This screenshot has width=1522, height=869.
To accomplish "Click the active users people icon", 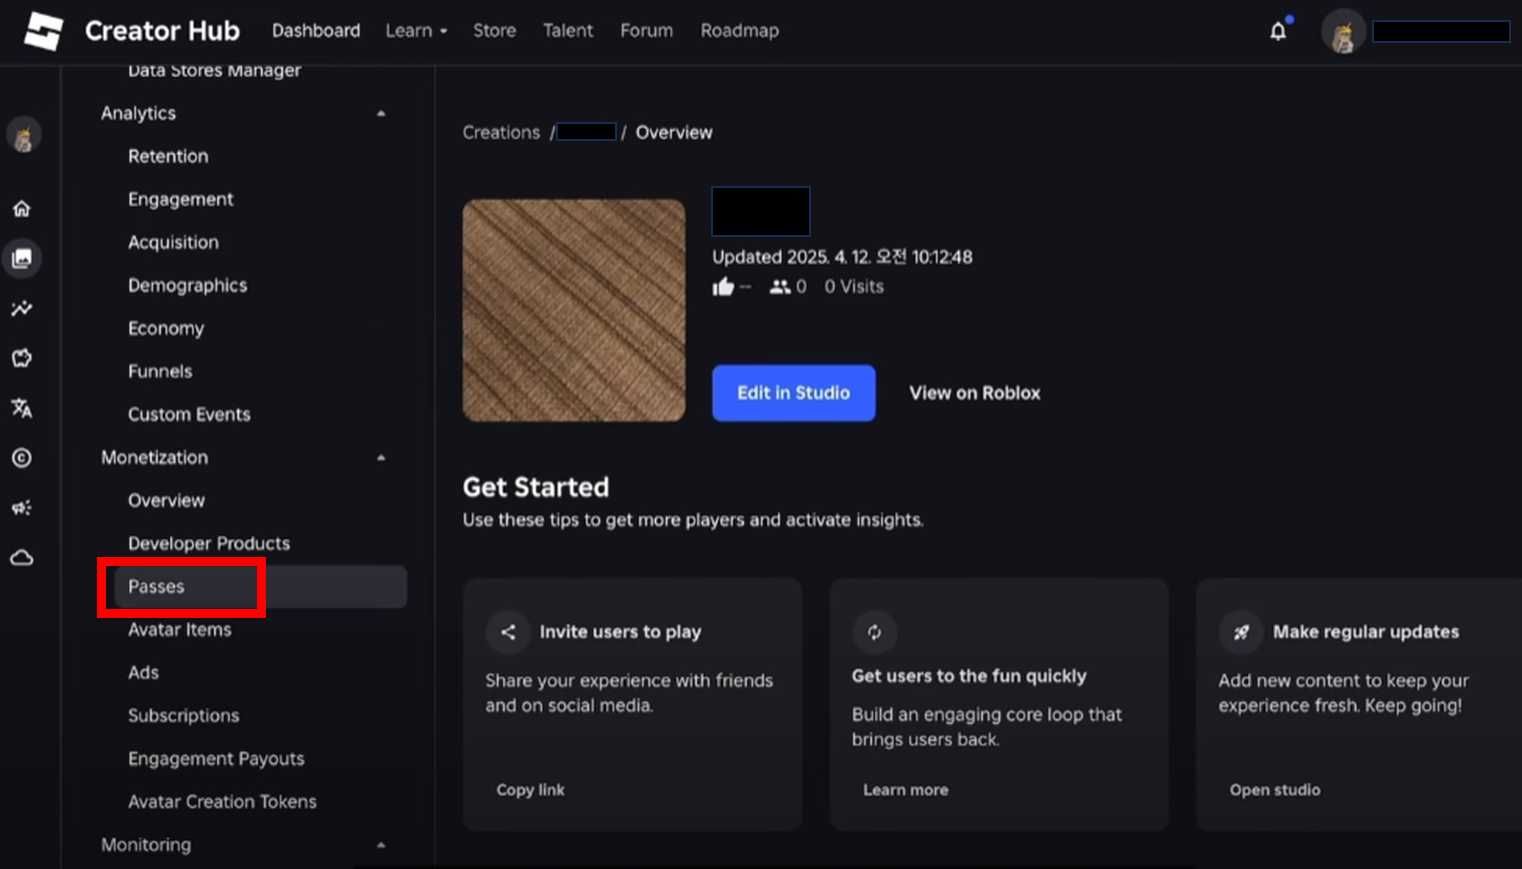I will [780, 287].
